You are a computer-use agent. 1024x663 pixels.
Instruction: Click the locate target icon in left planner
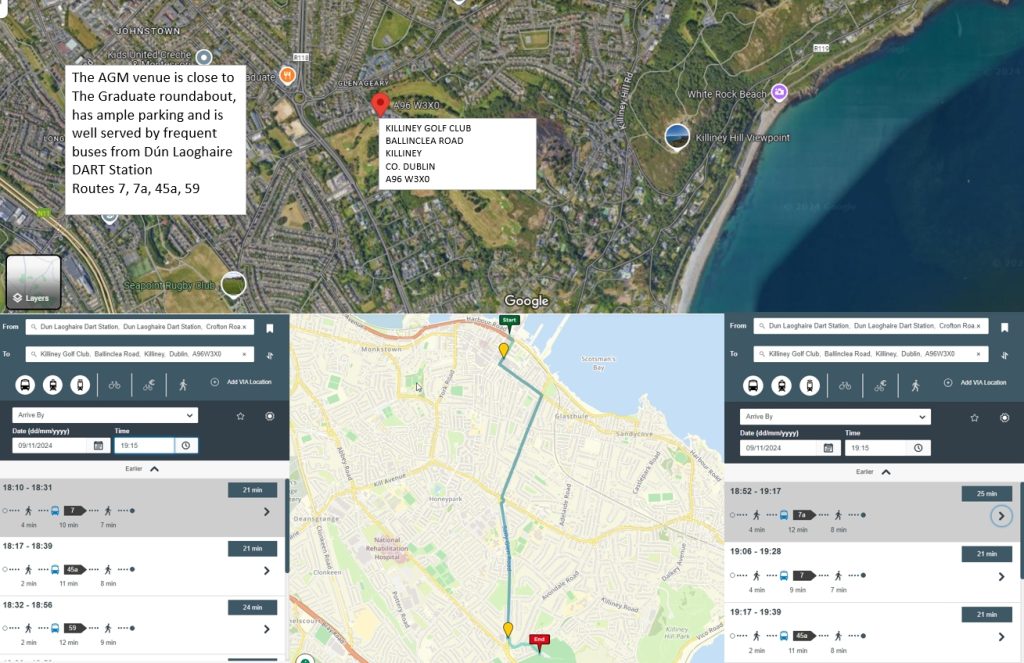pos(270,416)
